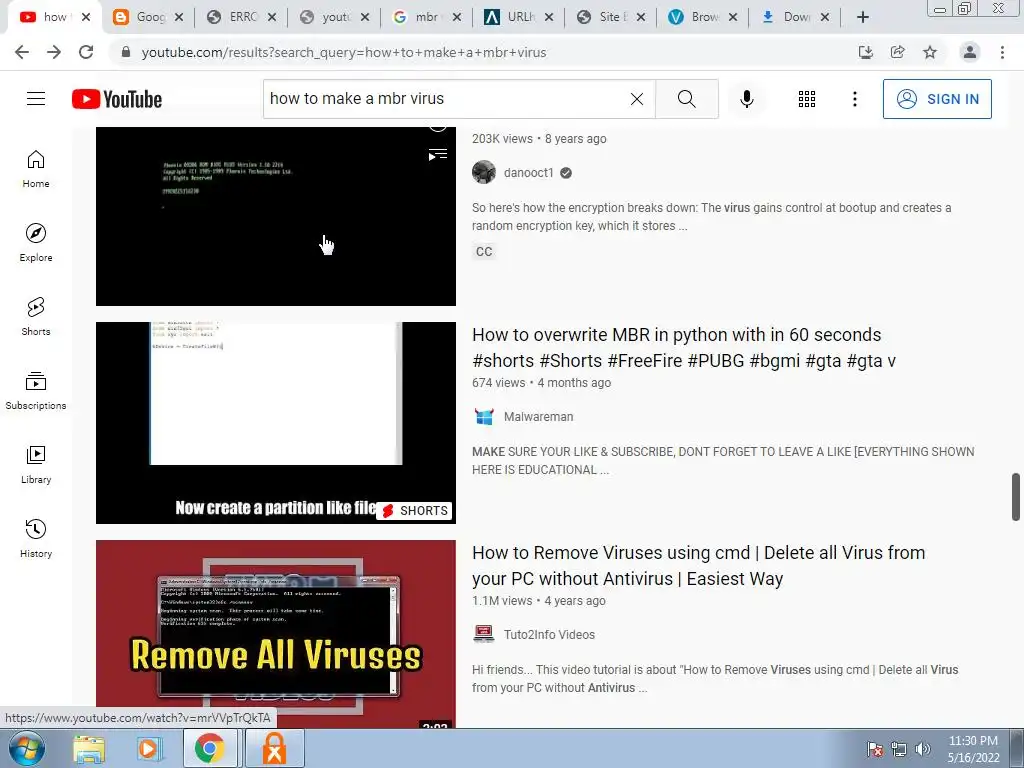
Task: Close the active YouTube tab
Action: 86,17
